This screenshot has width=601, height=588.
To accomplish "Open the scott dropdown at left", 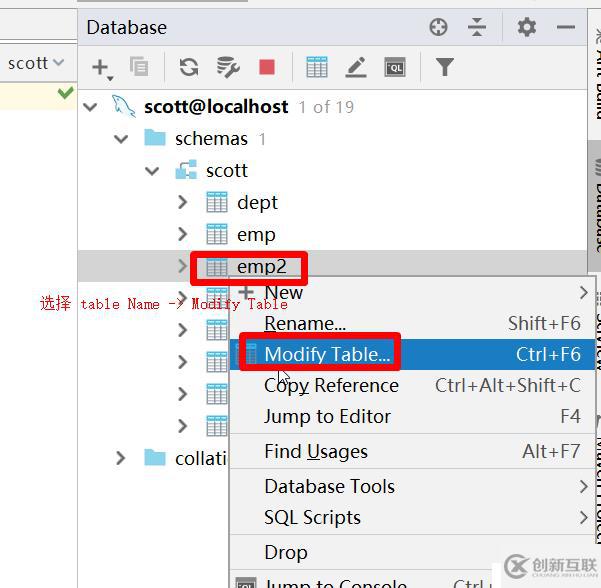I will tap(36, 63).
